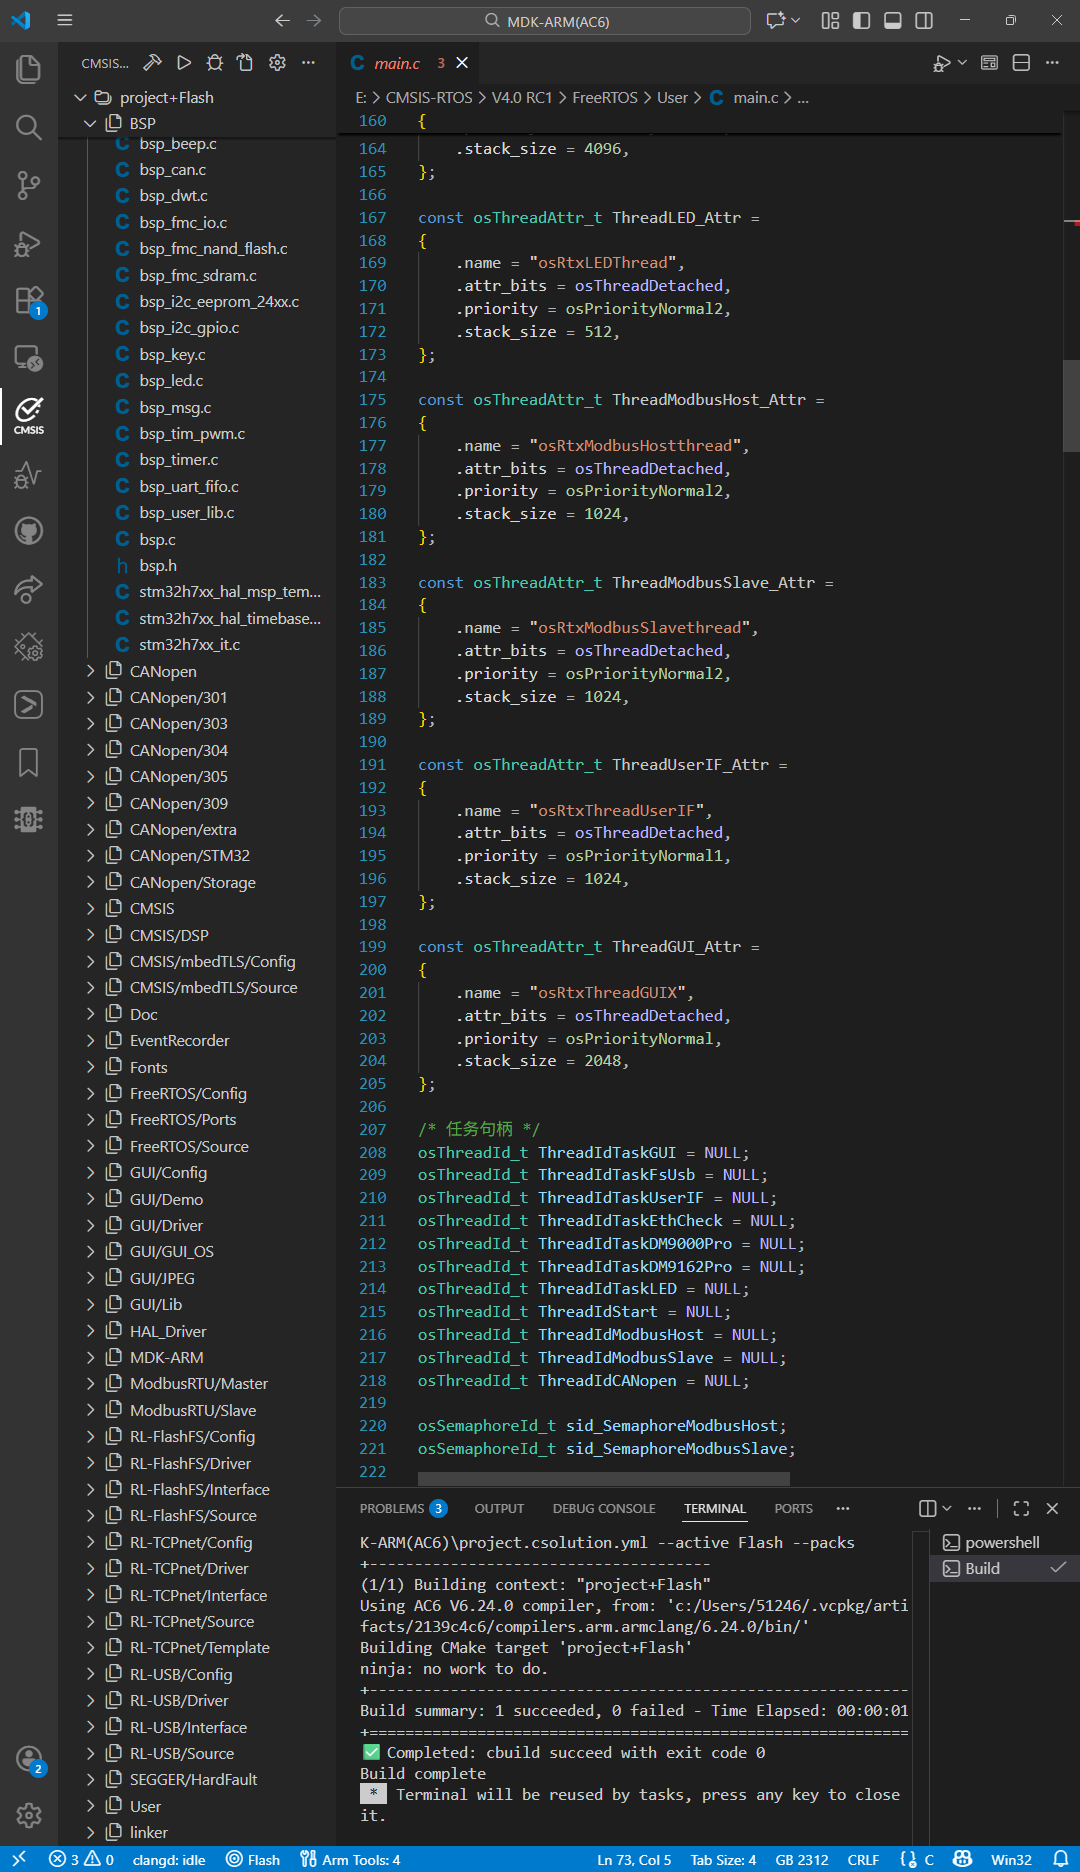
Task: Click the CMSIS build hammer icon
Action: pyautogui.click(x=152, y=63)
